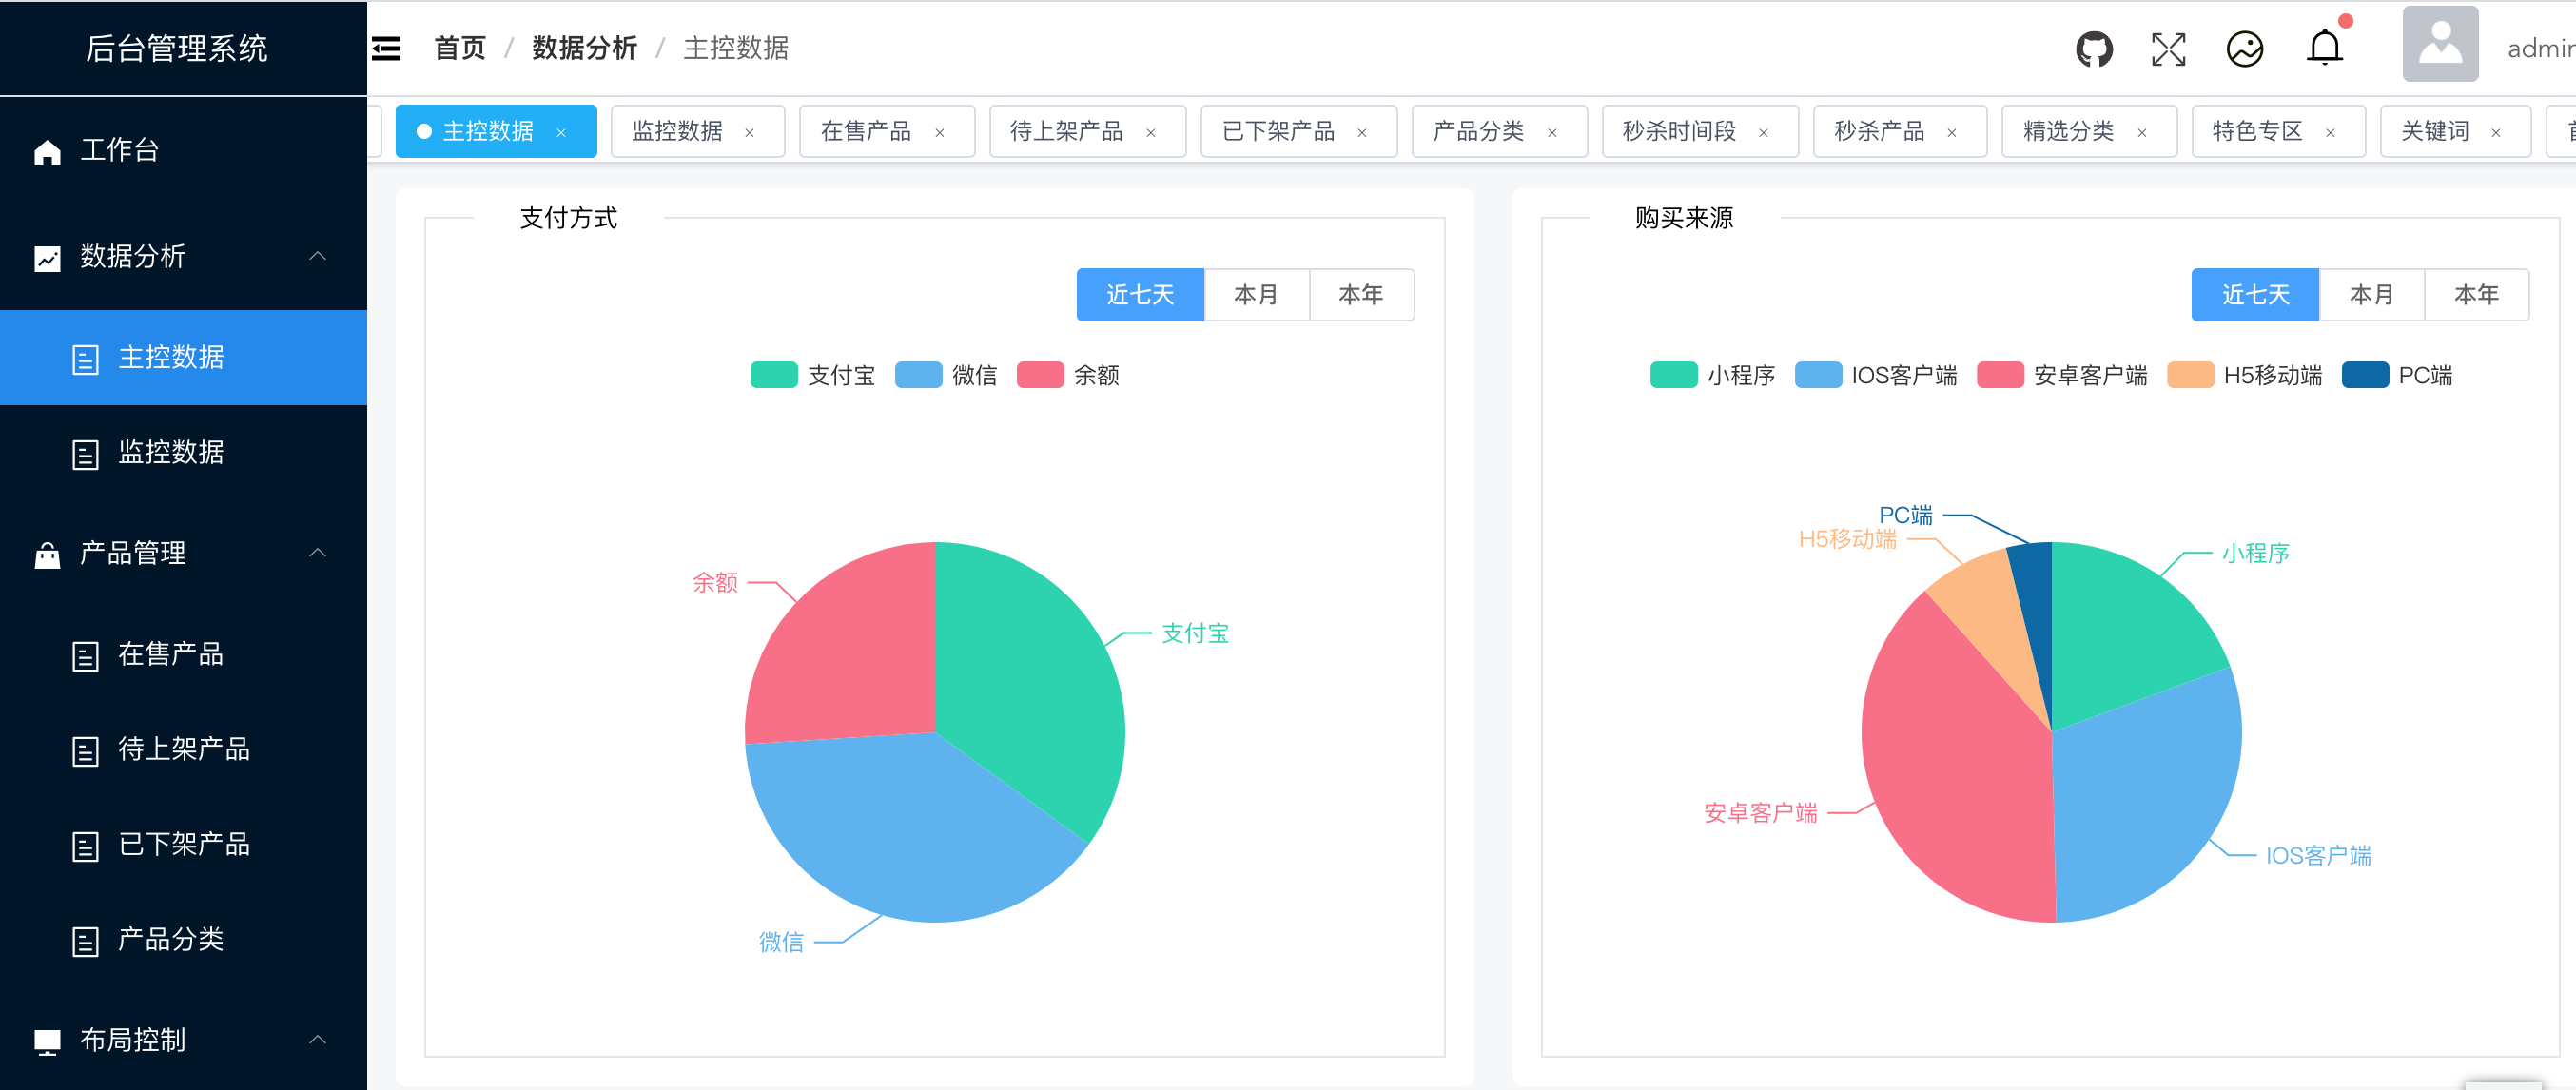The image size is (2576, 1090).
Task: Click the fullscreen expand icon
Action: click(x=2168, y=48)
